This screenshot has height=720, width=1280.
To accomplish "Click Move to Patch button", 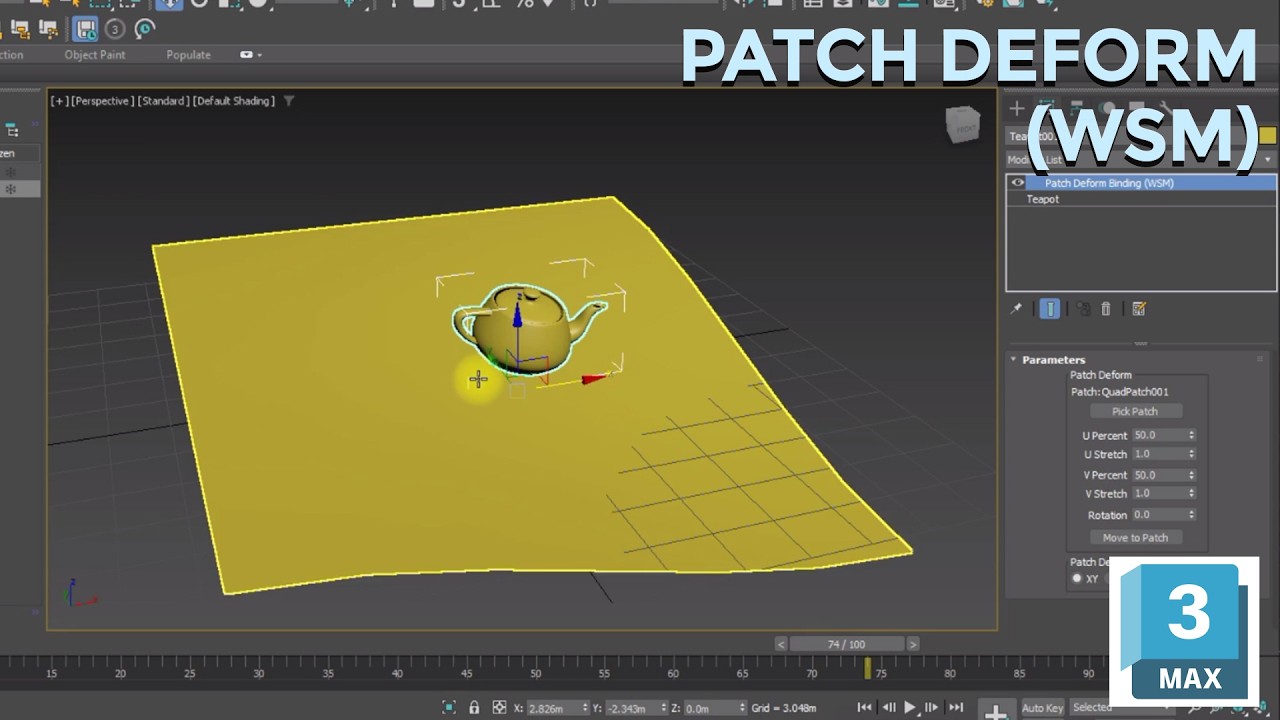I will 1135,537.
